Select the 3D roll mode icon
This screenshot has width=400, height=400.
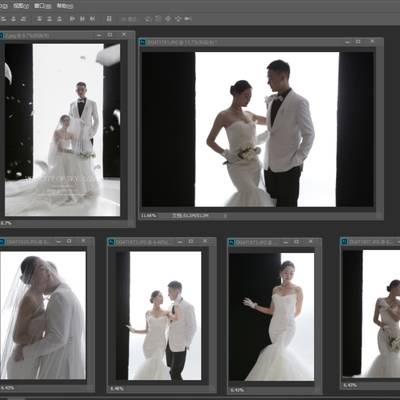[x=158, y=19]
